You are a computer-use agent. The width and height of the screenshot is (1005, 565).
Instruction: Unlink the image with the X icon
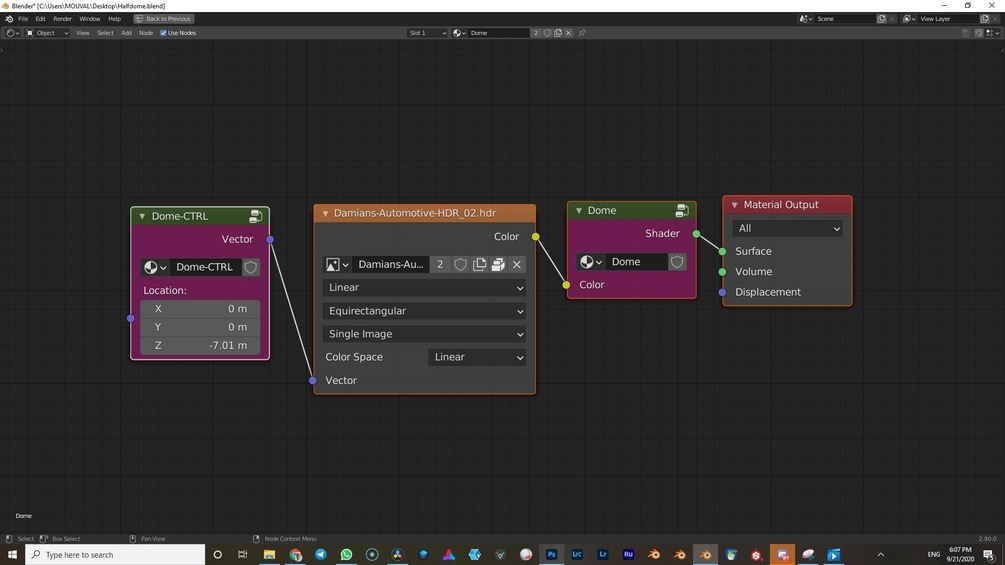[517, 265]
